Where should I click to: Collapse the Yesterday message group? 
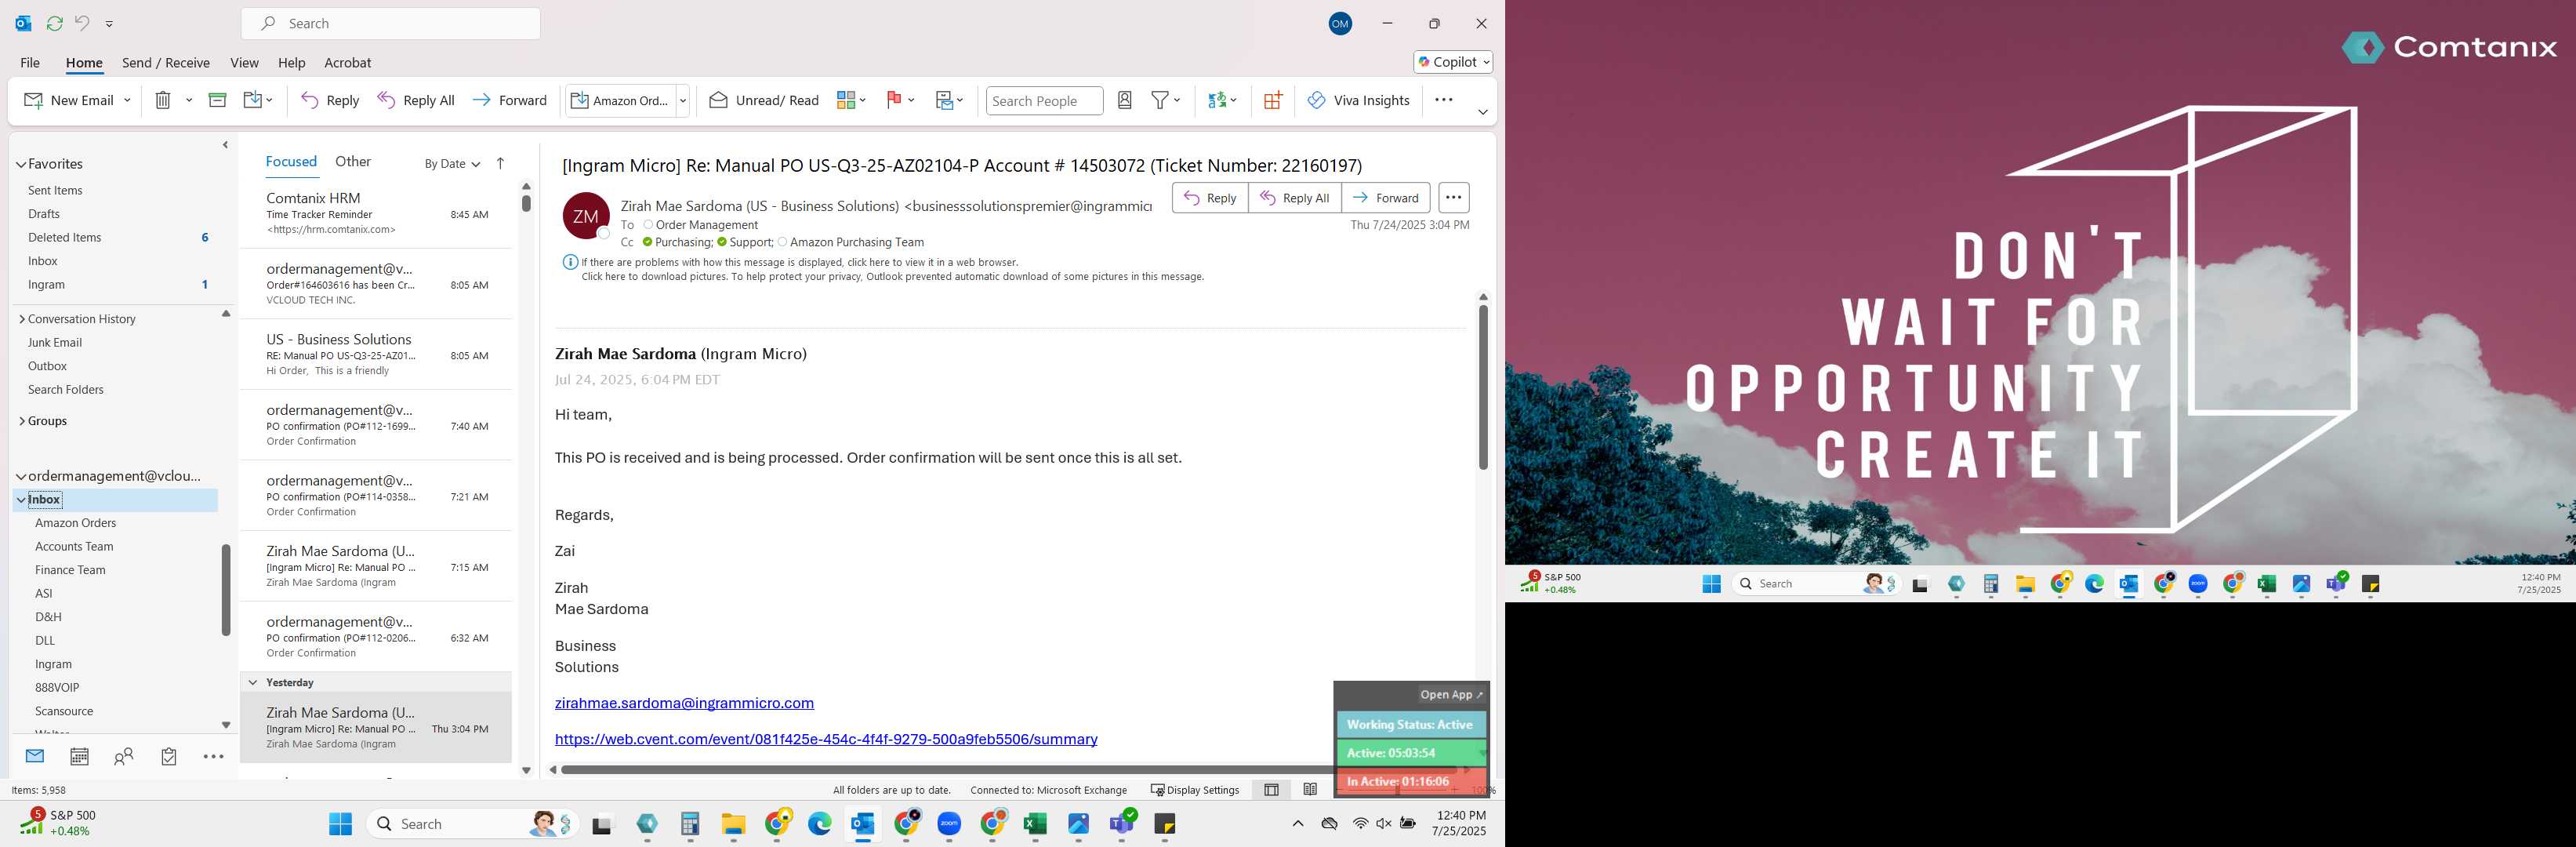253,683
